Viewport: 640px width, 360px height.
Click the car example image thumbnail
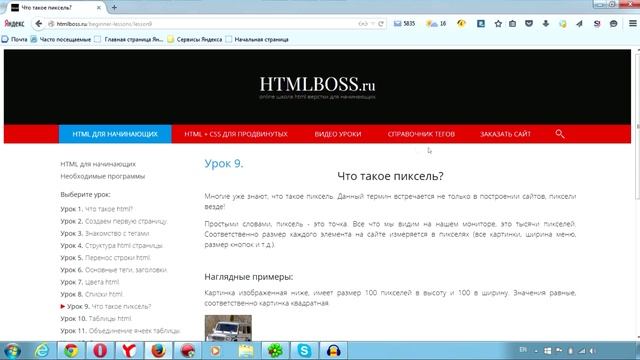(x=228, y=328)
